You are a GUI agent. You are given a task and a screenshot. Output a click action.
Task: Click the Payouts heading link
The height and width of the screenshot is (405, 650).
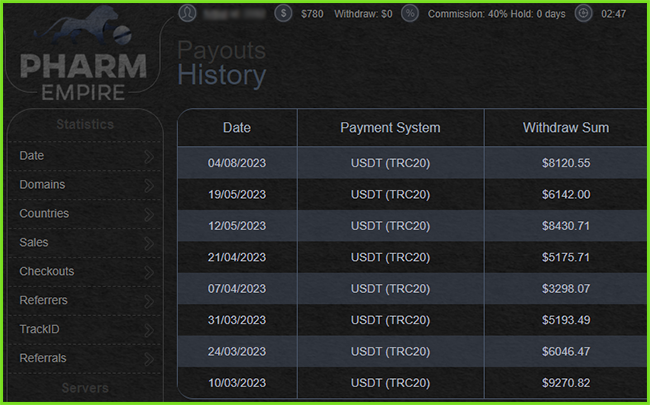[222, 50]
